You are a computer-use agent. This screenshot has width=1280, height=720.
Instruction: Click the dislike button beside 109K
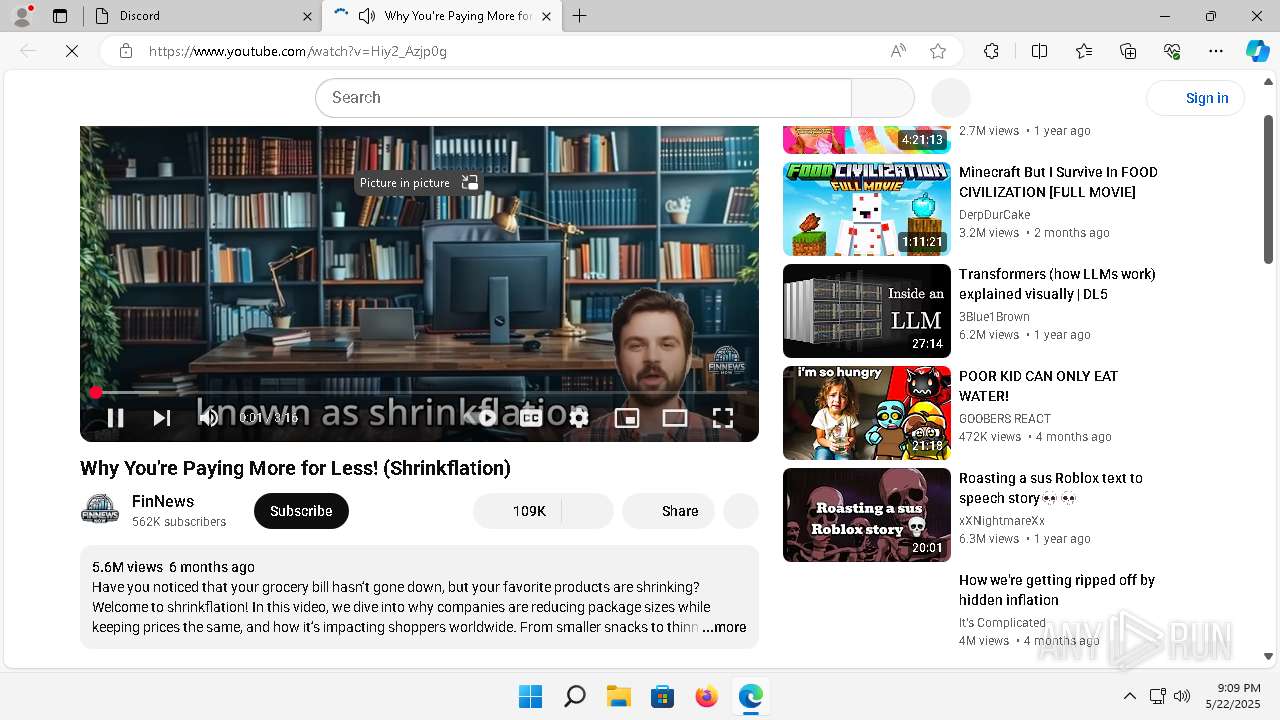coord(587,511)
